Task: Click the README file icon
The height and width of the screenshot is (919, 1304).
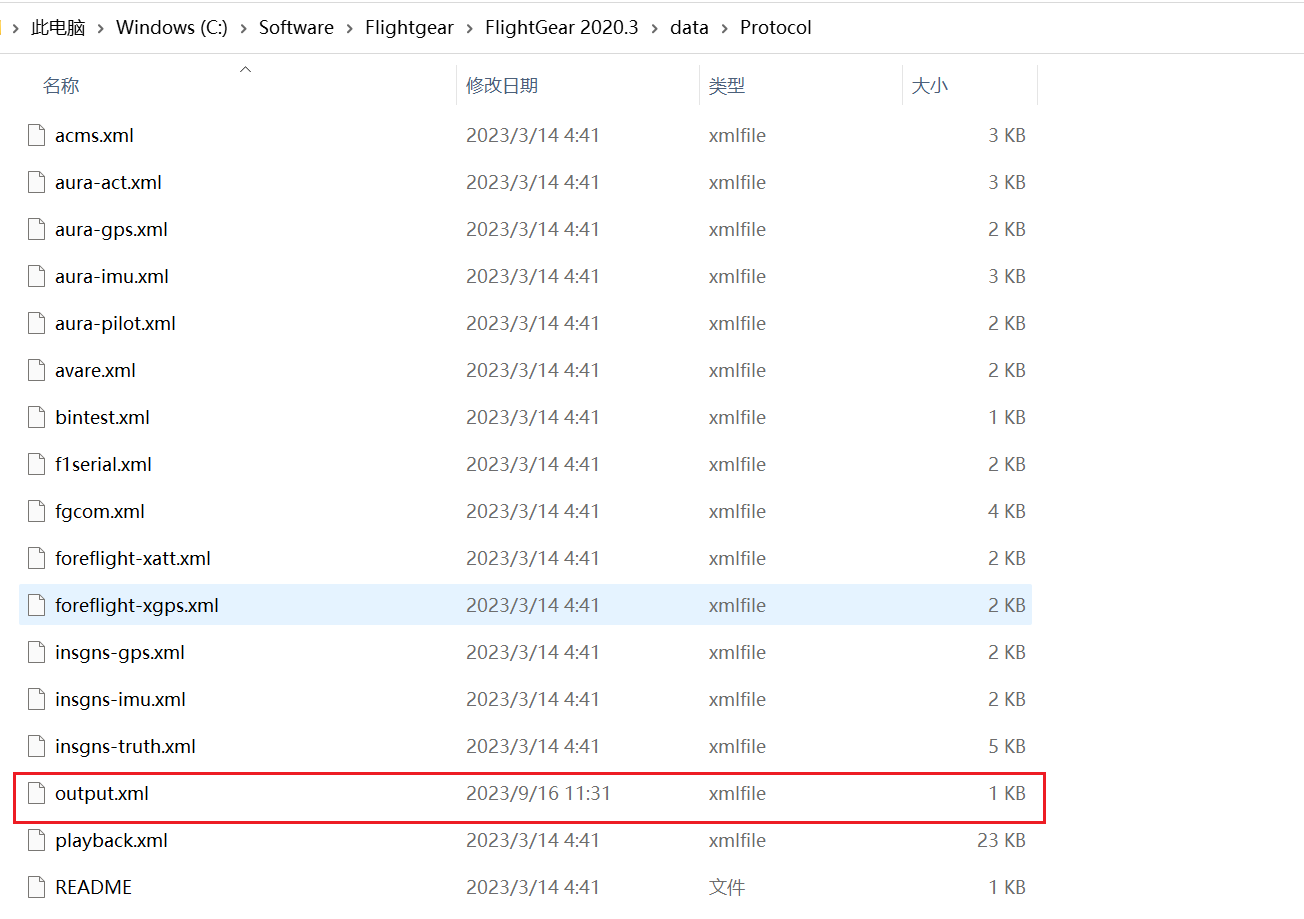Action: 35,887
